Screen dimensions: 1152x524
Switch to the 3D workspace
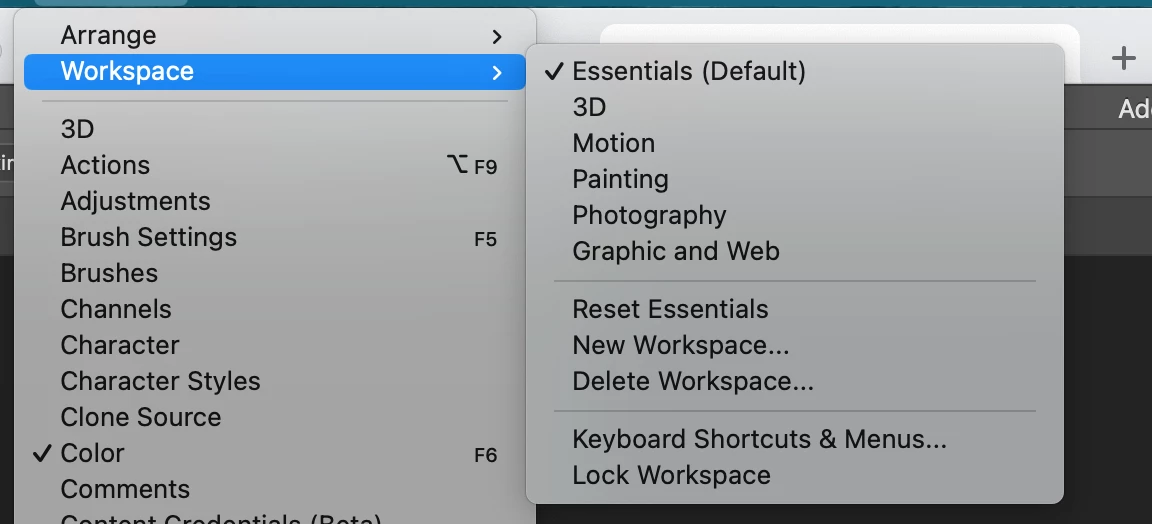[x=589, y=108]
